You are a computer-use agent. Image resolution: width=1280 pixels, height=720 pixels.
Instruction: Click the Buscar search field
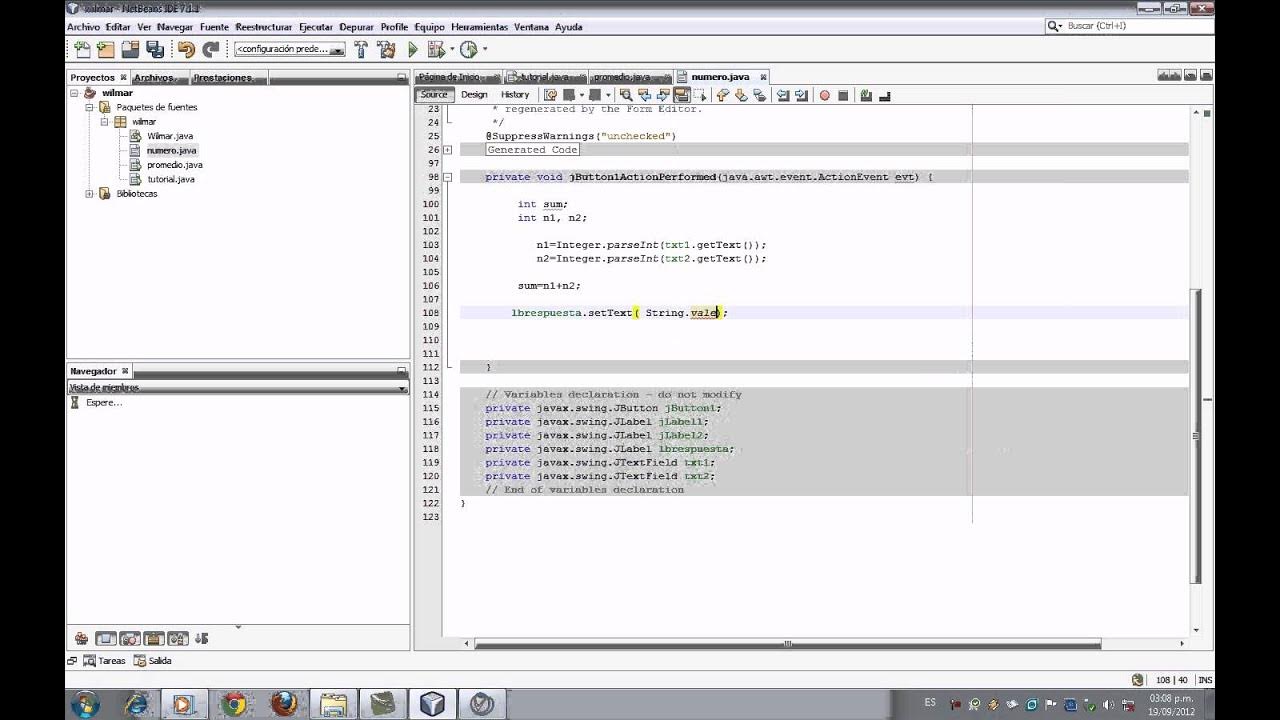click(x=1129, y=26)
